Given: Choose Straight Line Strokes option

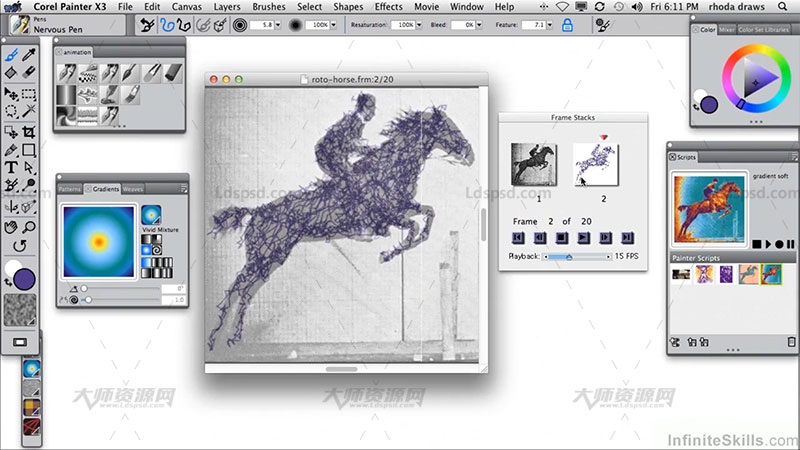Looking at the screenshot, I should click(184, 25).
